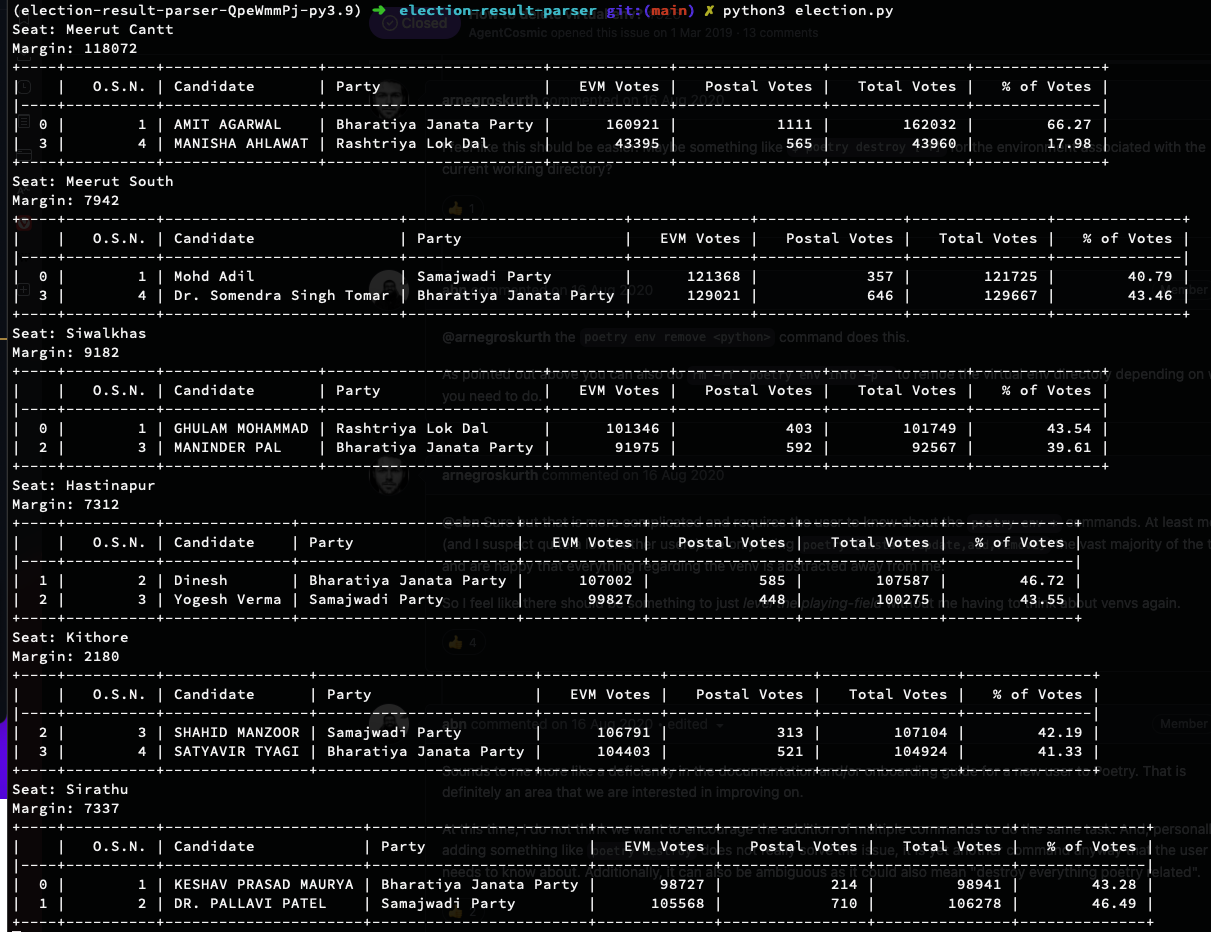This screenshot has width=1211, height=932.
Task: Click the @arnegroskurth mention in background comment
Action: click(x=495, y=338)
